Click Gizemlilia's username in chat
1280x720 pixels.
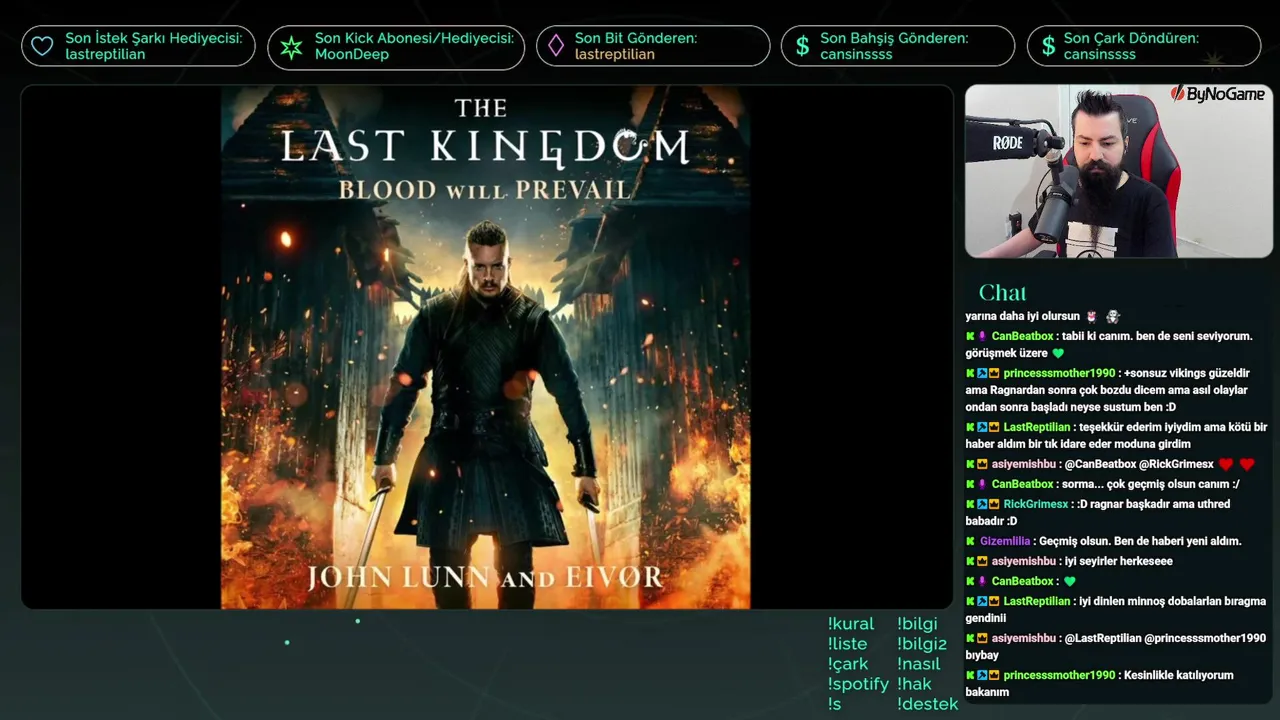click(1005, 541)
